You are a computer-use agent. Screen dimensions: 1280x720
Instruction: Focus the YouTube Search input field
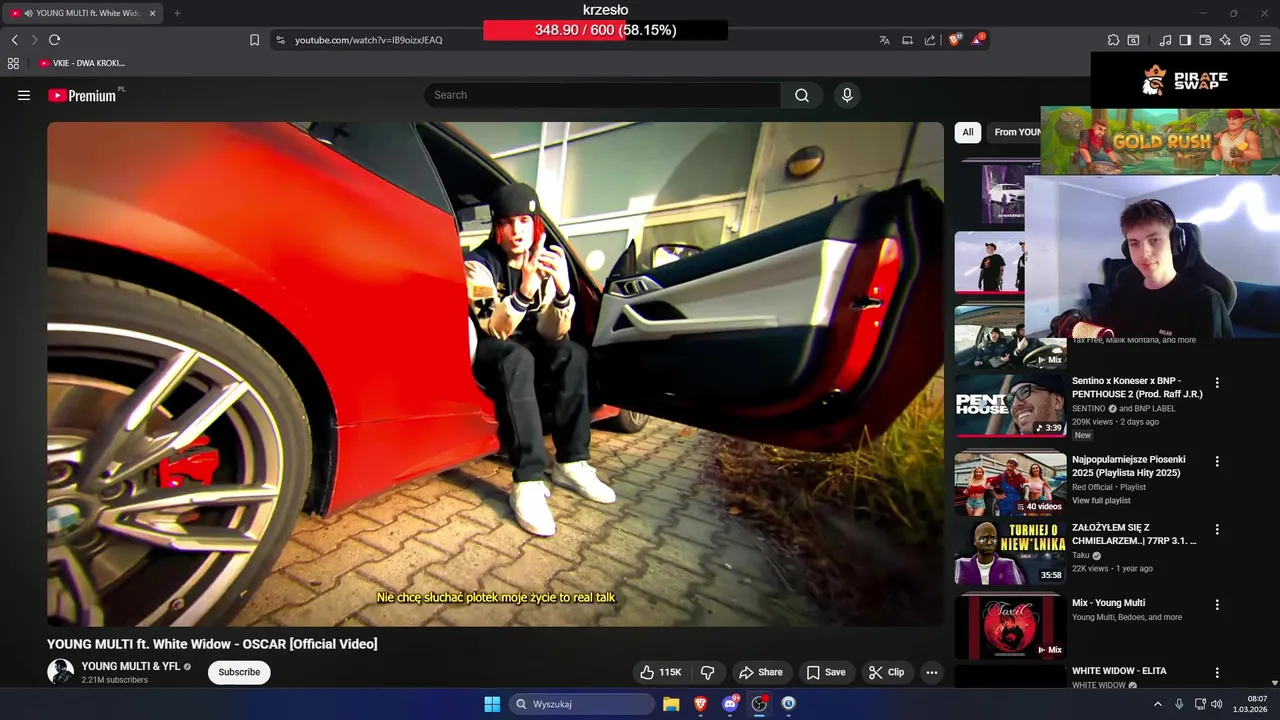(602, 95)
